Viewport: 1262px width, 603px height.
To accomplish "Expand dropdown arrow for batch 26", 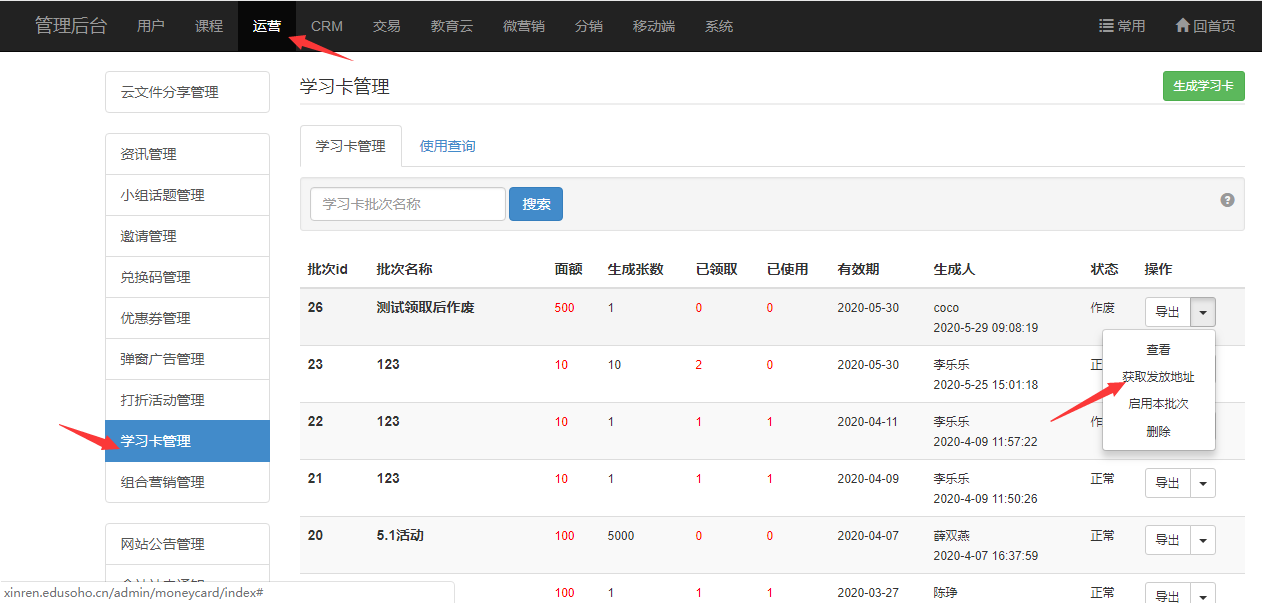I will pyautogui.click(x=1203, y=312).
